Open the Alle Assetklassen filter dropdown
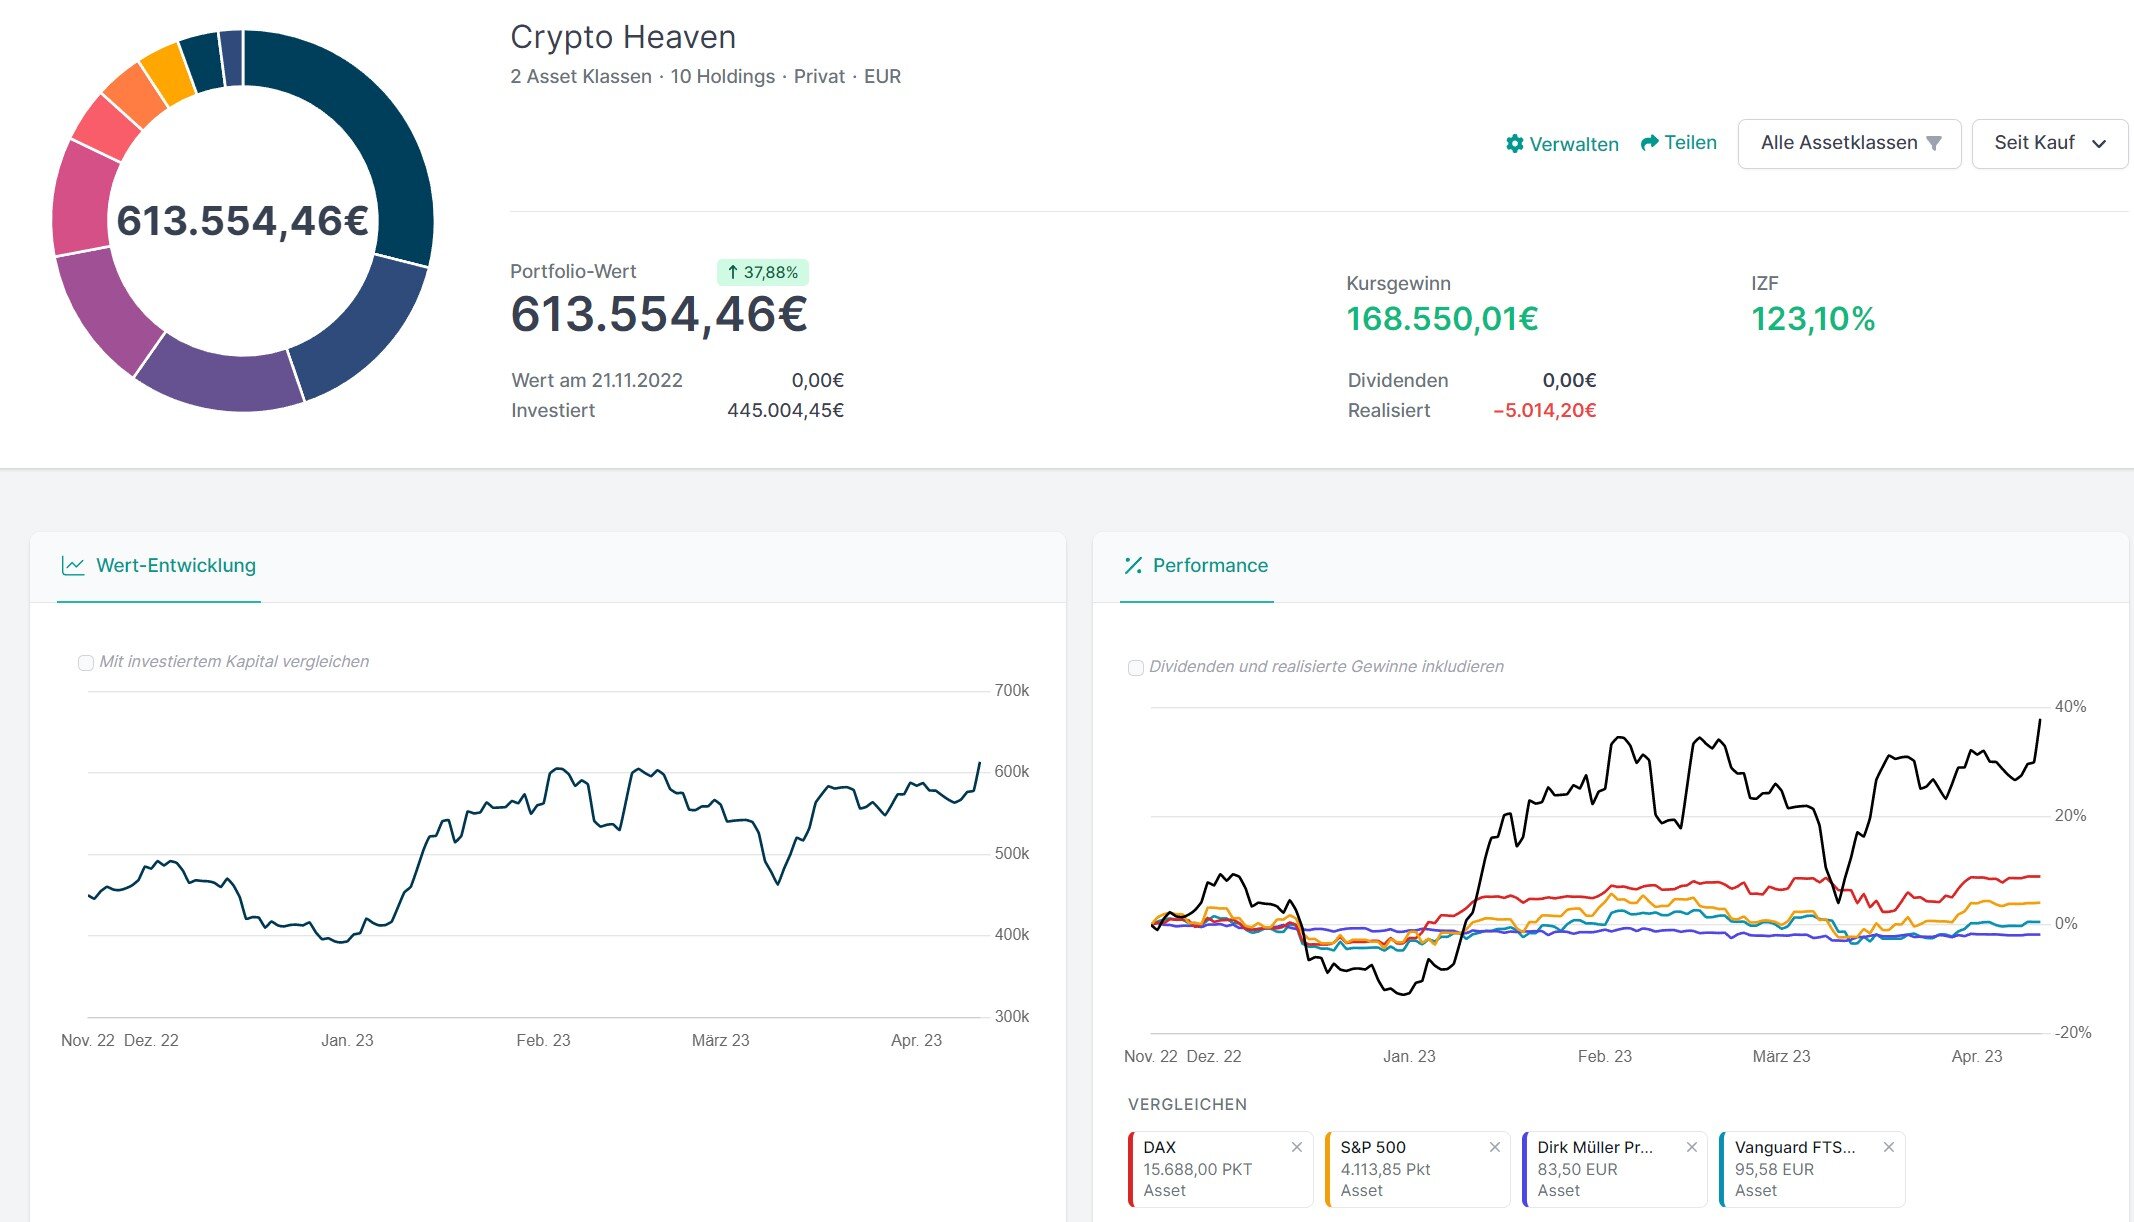 tap(1849, 144)
